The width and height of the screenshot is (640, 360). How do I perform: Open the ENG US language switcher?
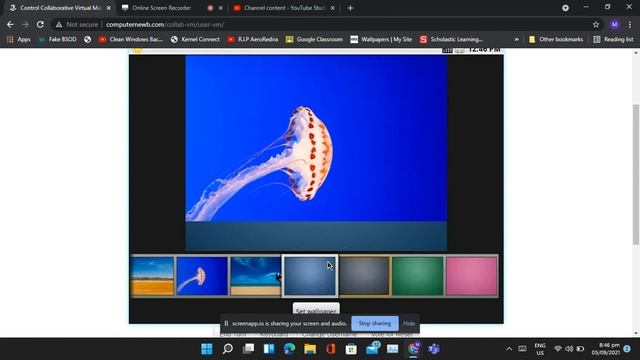click(540, 349)
